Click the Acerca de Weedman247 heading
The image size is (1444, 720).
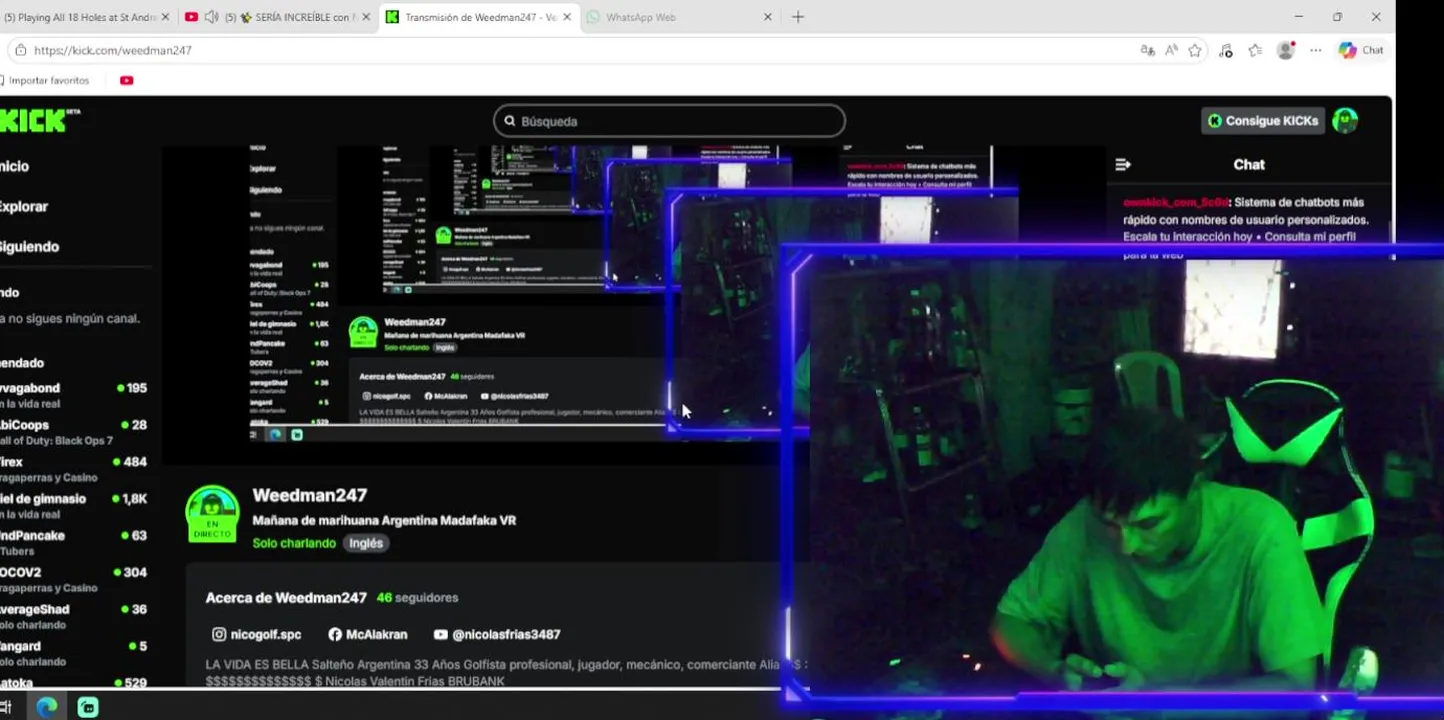coord(286,597)
